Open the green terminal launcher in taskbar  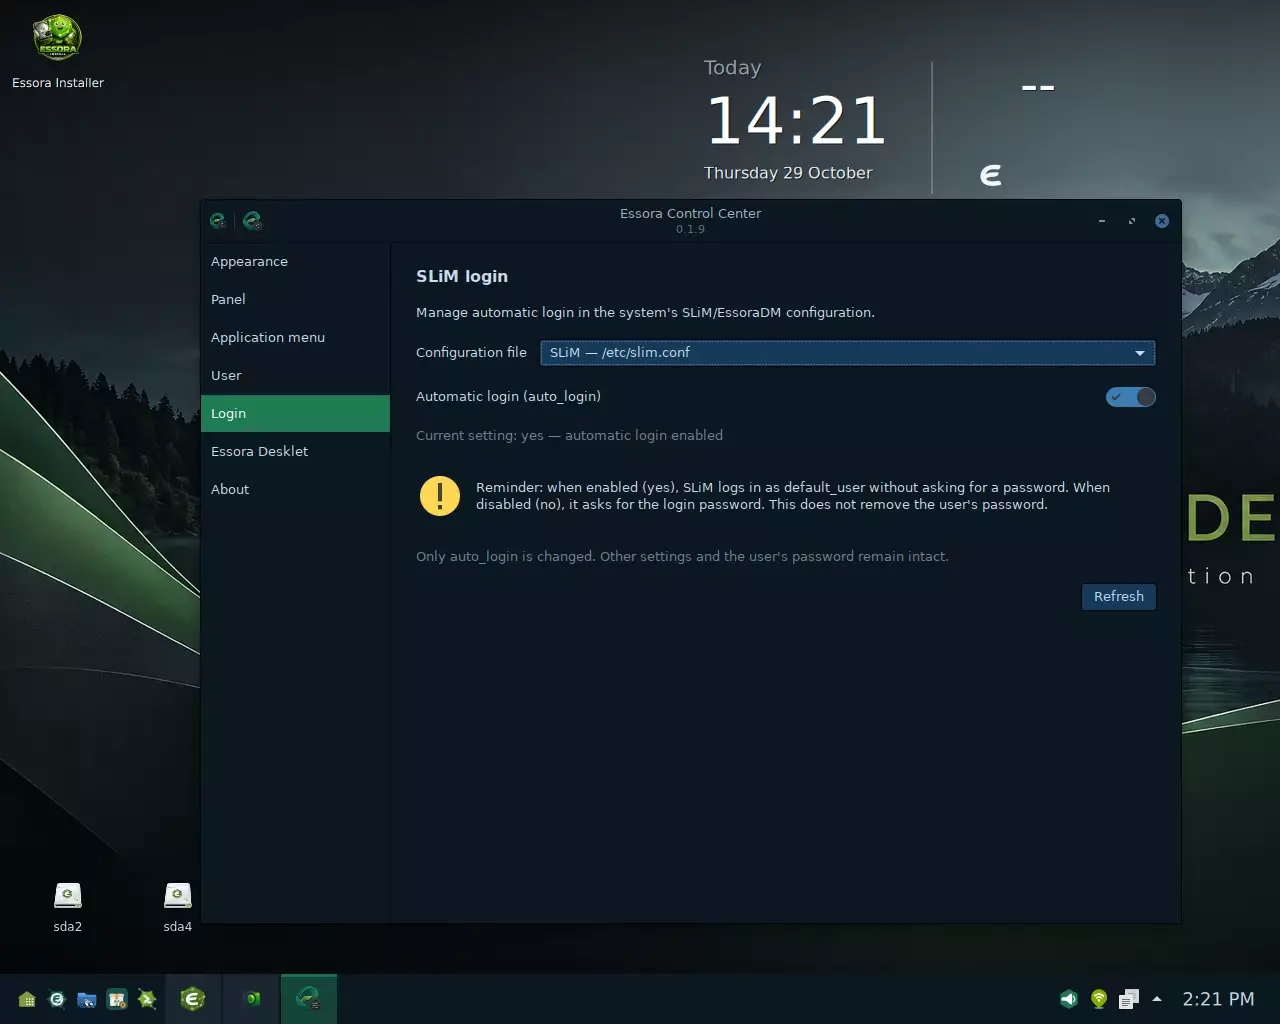[x=147, y=999]
